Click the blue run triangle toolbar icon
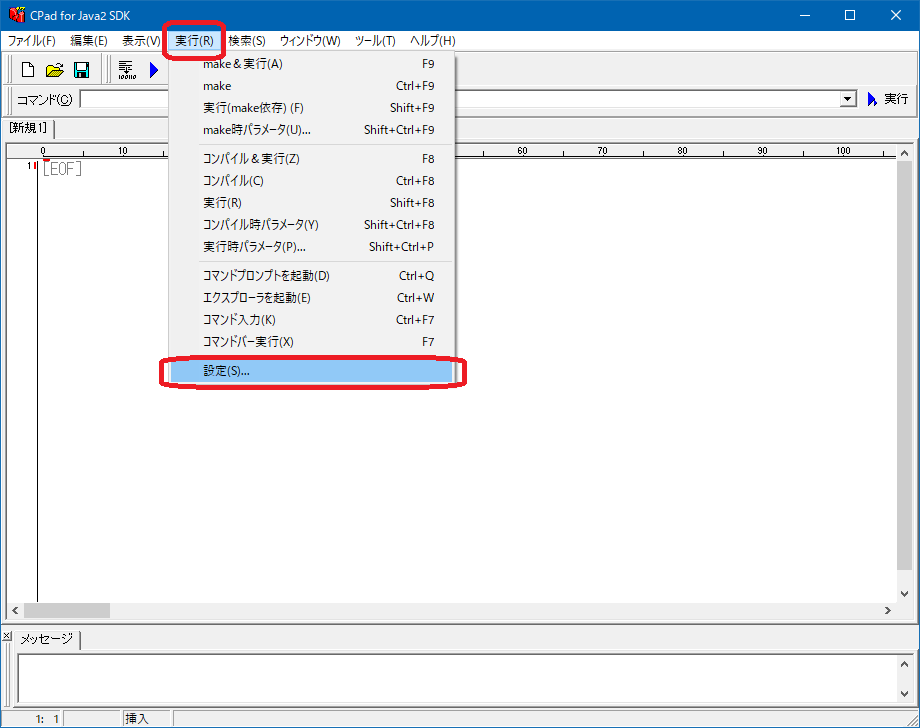 (154, 70)
